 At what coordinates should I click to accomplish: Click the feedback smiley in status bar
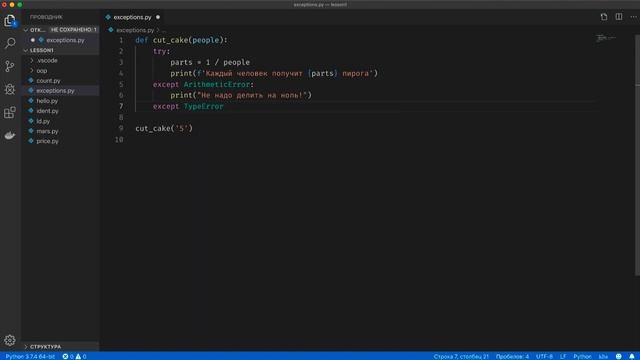pyautogui.click(x=619, y=356)
